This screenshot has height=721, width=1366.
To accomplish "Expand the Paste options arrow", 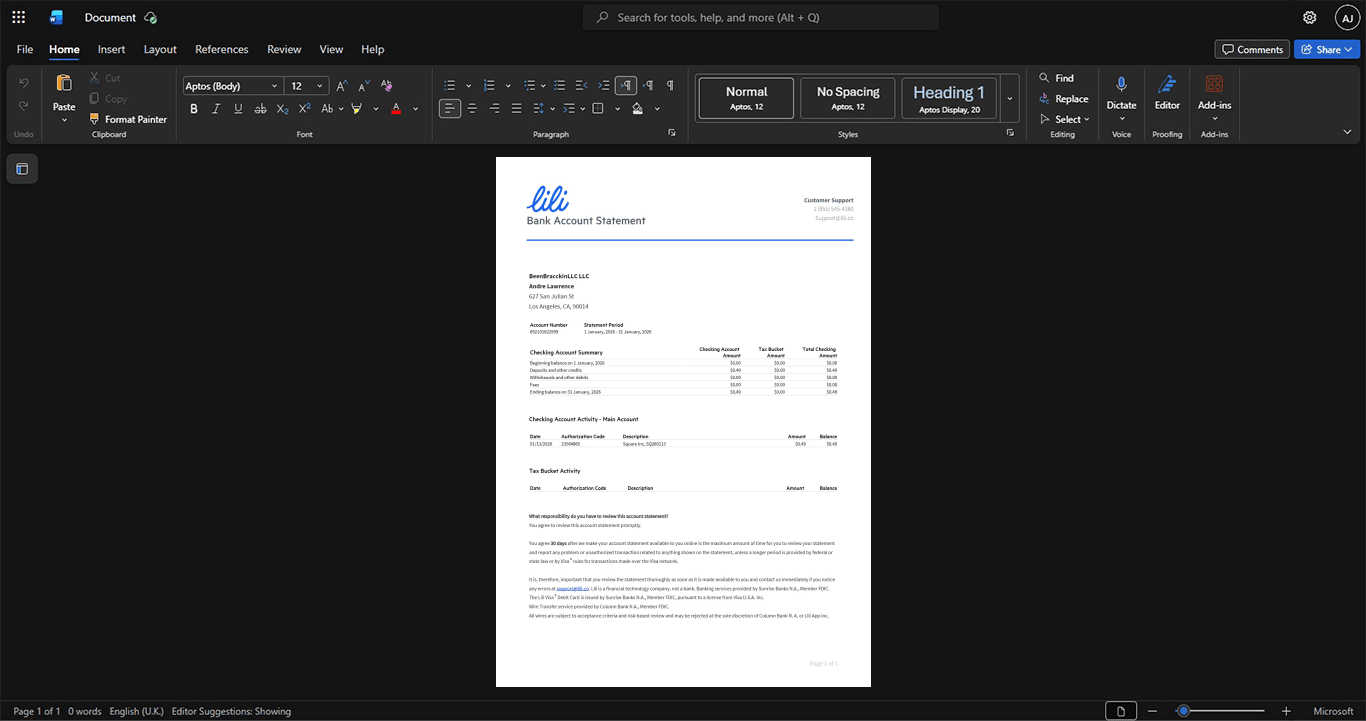I will 64,120.
